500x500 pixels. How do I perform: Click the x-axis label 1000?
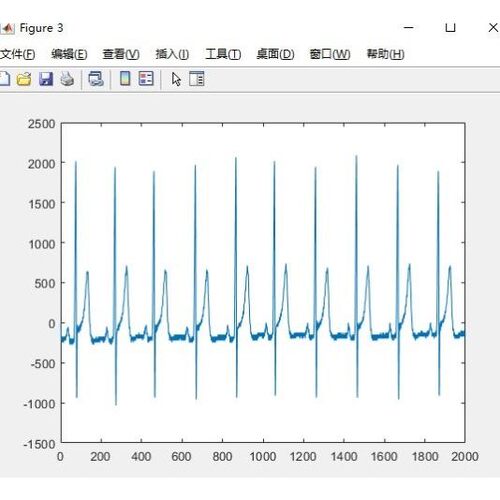(263, 457)
